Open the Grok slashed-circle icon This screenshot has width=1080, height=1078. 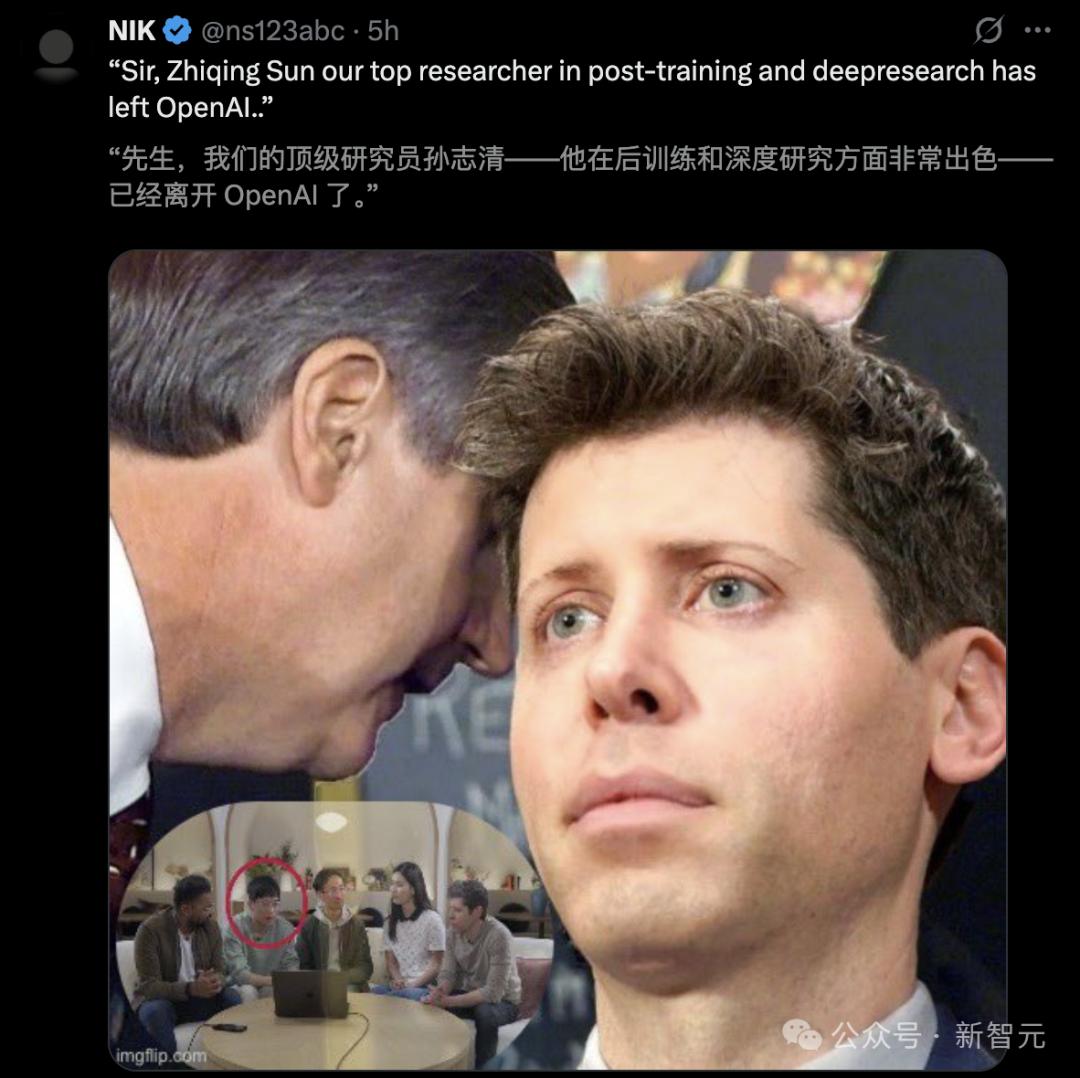[988, 30]
